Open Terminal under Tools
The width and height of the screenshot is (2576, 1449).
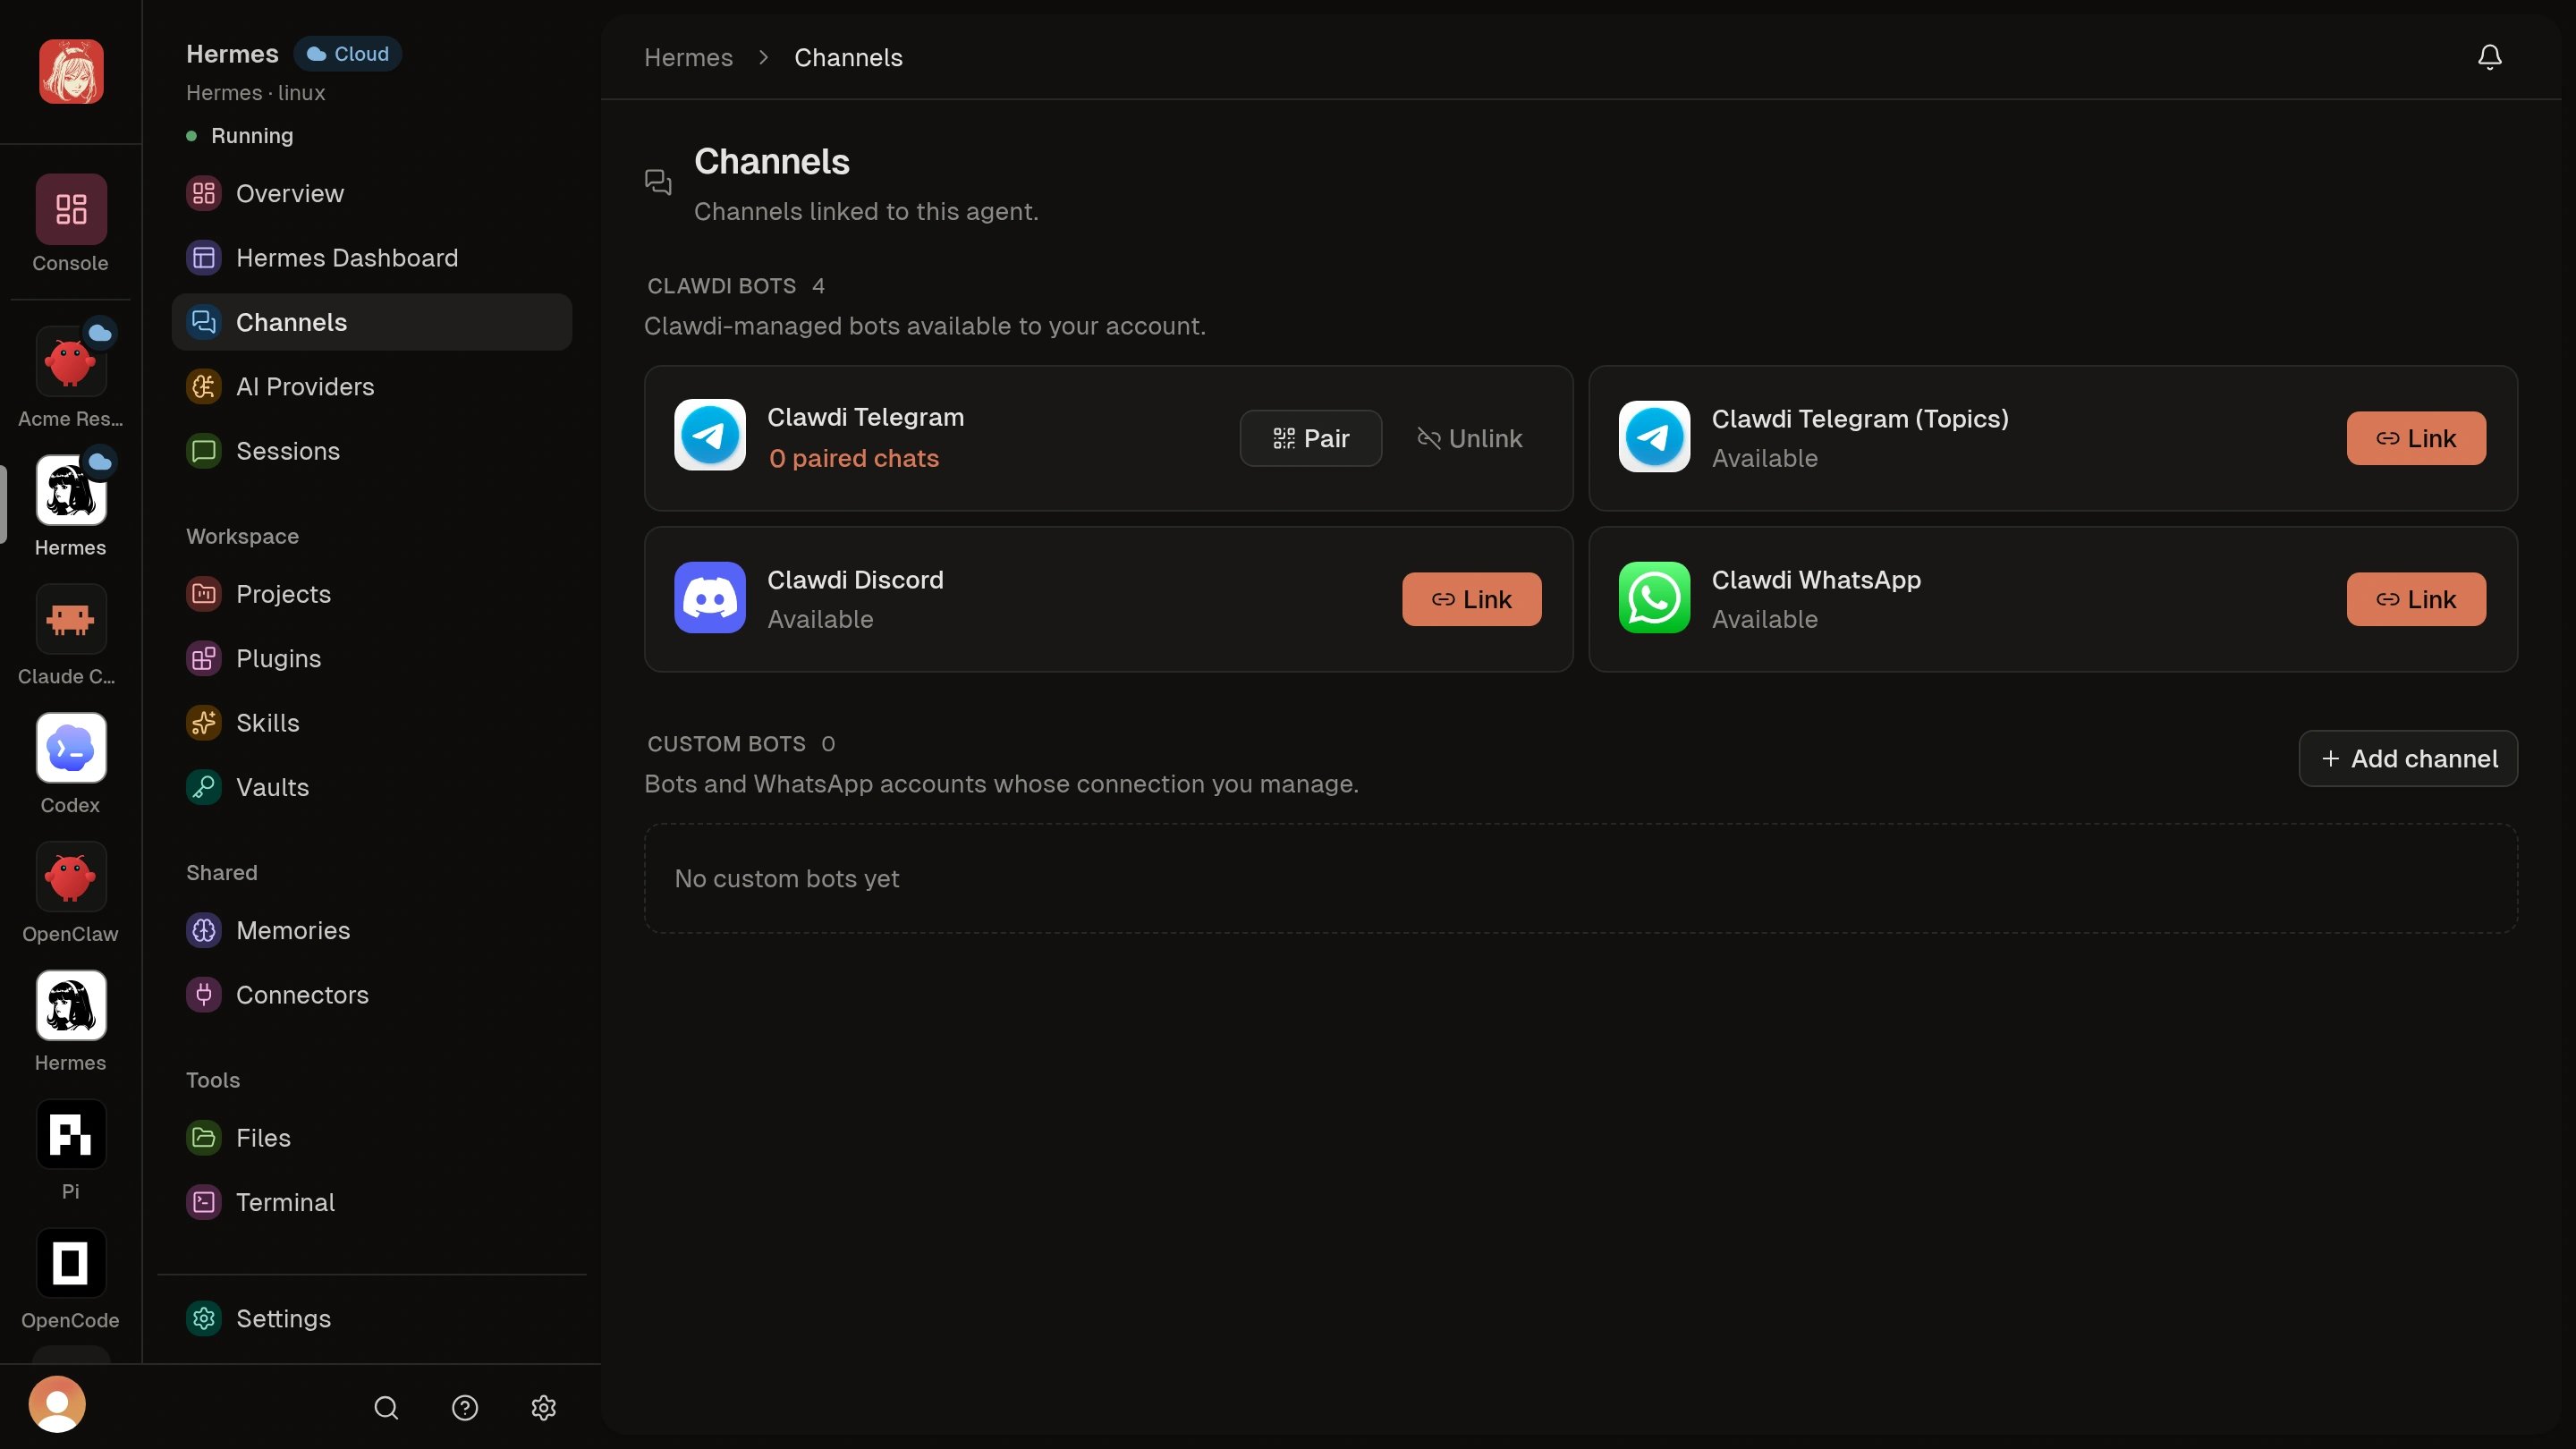click(372, 1203)
